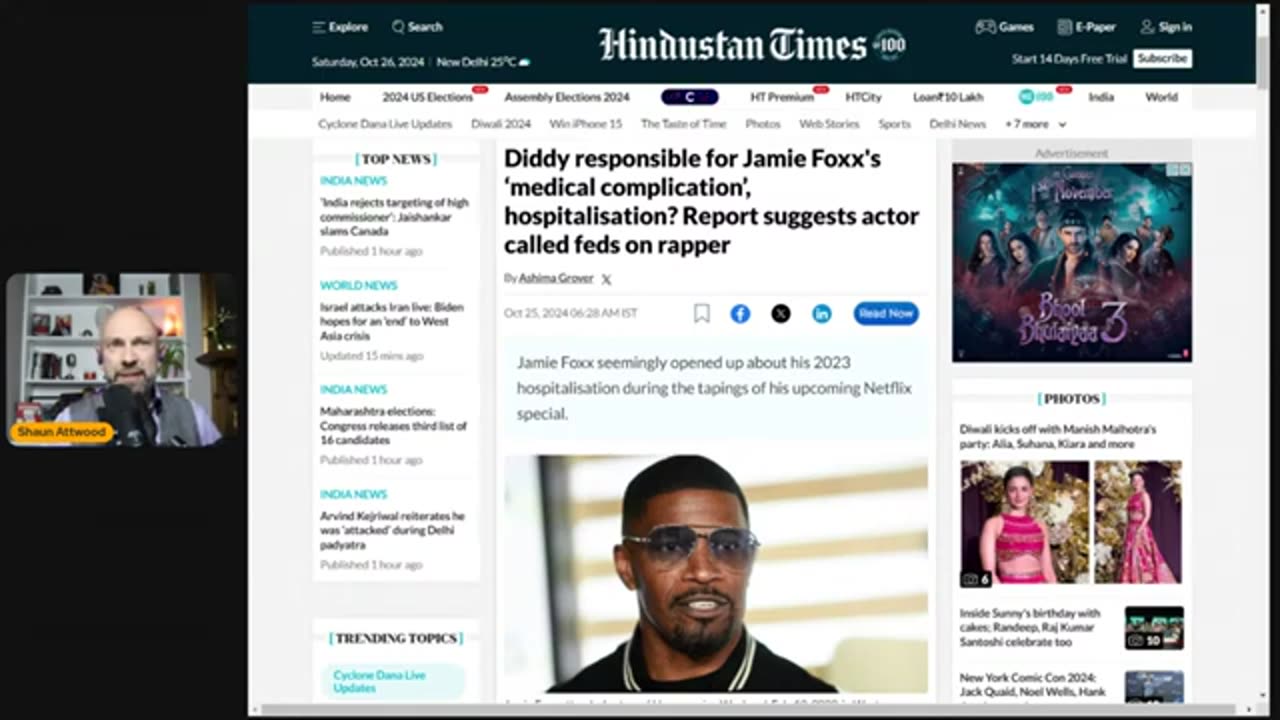Click the Sign in person icon
The image size is (1280, 720).
coord(1147,27)
